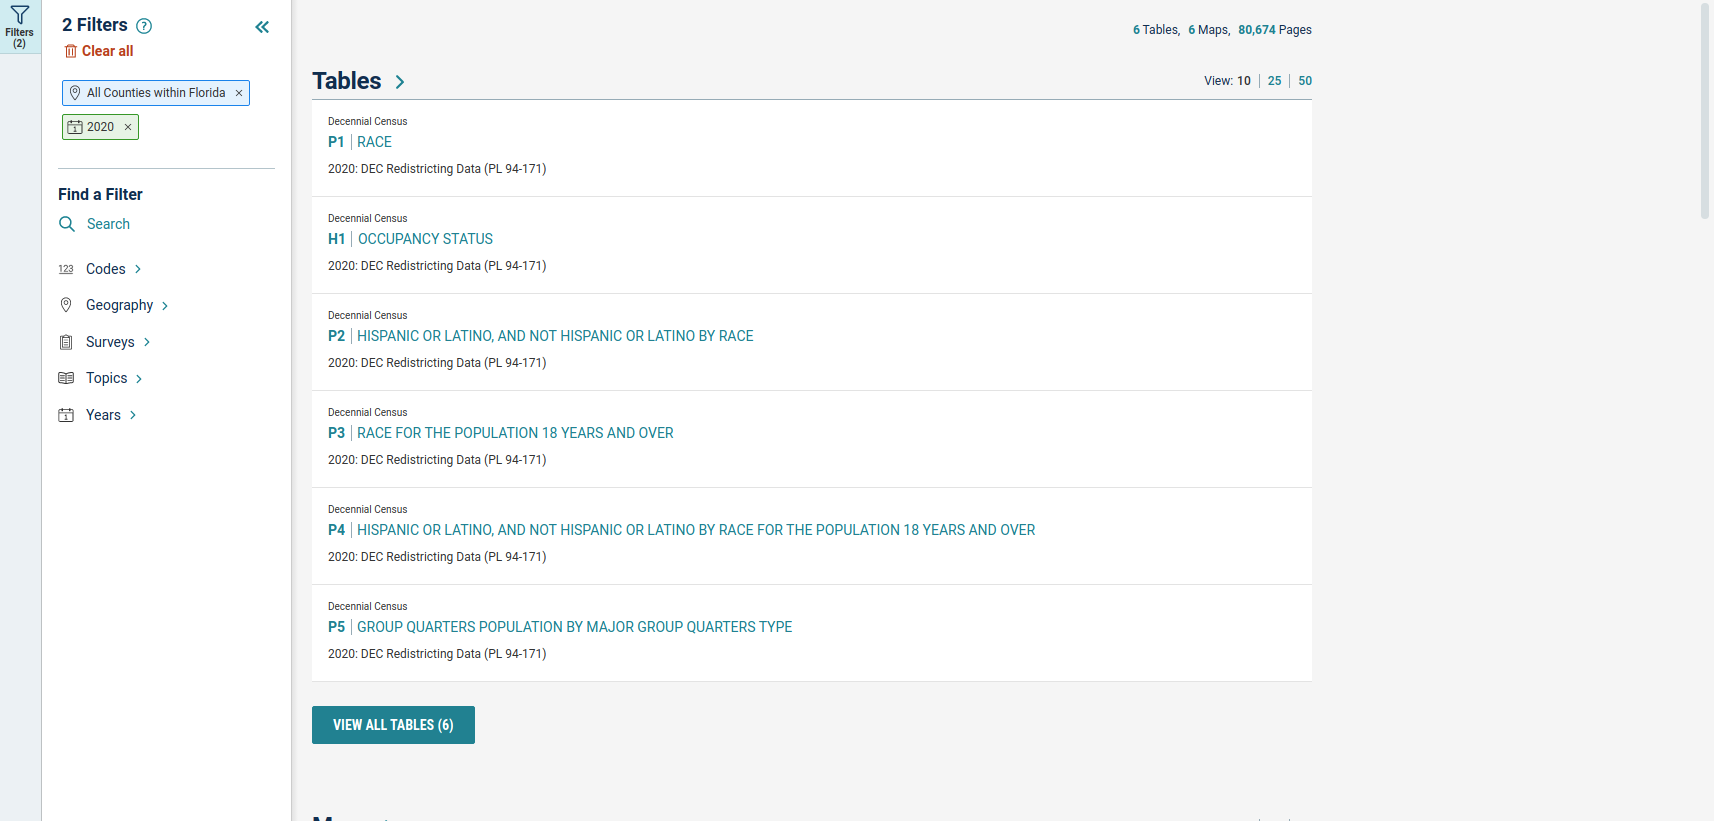Click the Clear all trash link

pos(99,51)
